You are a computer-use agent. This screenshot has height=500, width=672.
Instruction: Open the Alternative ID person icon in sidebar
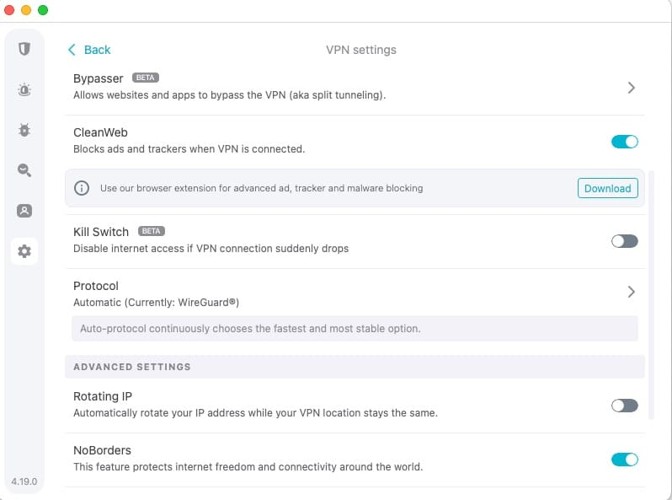tap(24, 211)
